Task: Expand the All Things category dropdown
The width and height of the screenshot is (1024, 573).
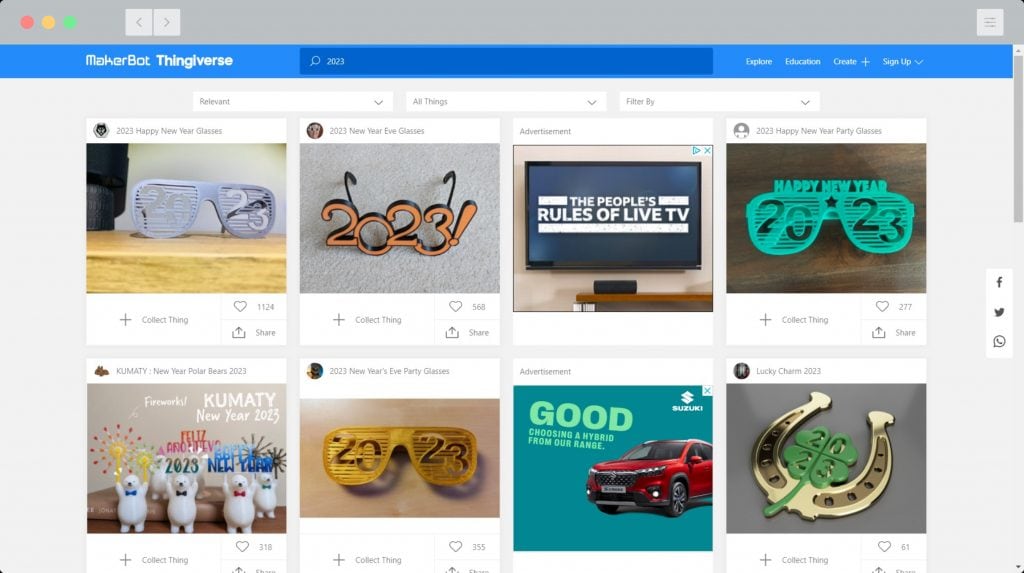Action: [x=506, y=102]
